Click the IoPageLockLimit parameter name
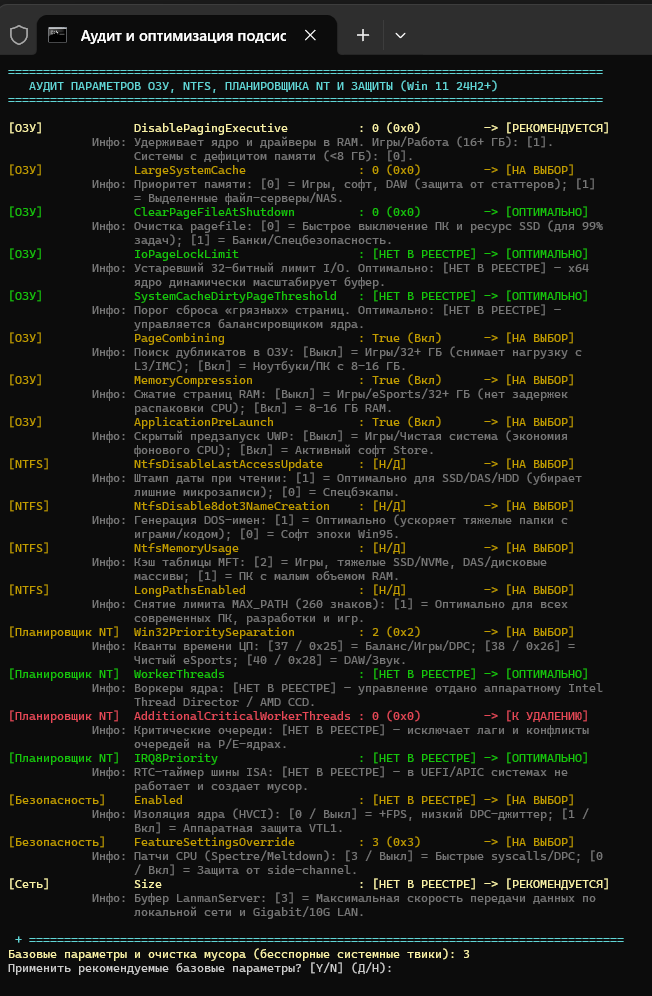The image size is (652, 996). click(x=186, y=254)
